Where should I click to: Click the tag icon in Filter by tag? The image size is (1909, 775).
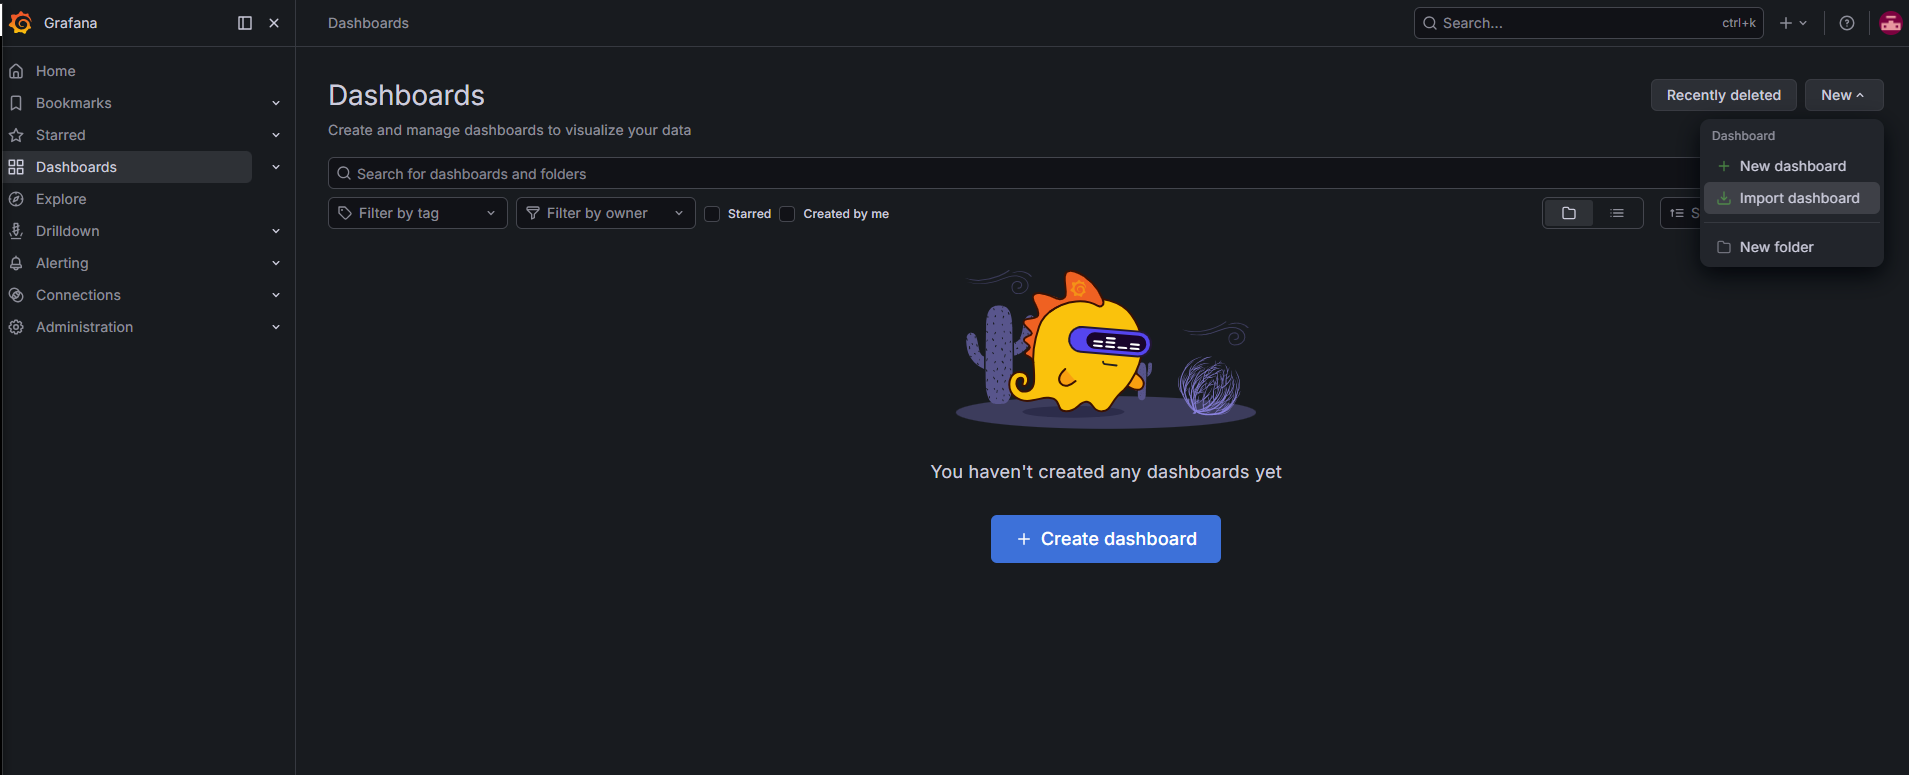click(345, 213)
